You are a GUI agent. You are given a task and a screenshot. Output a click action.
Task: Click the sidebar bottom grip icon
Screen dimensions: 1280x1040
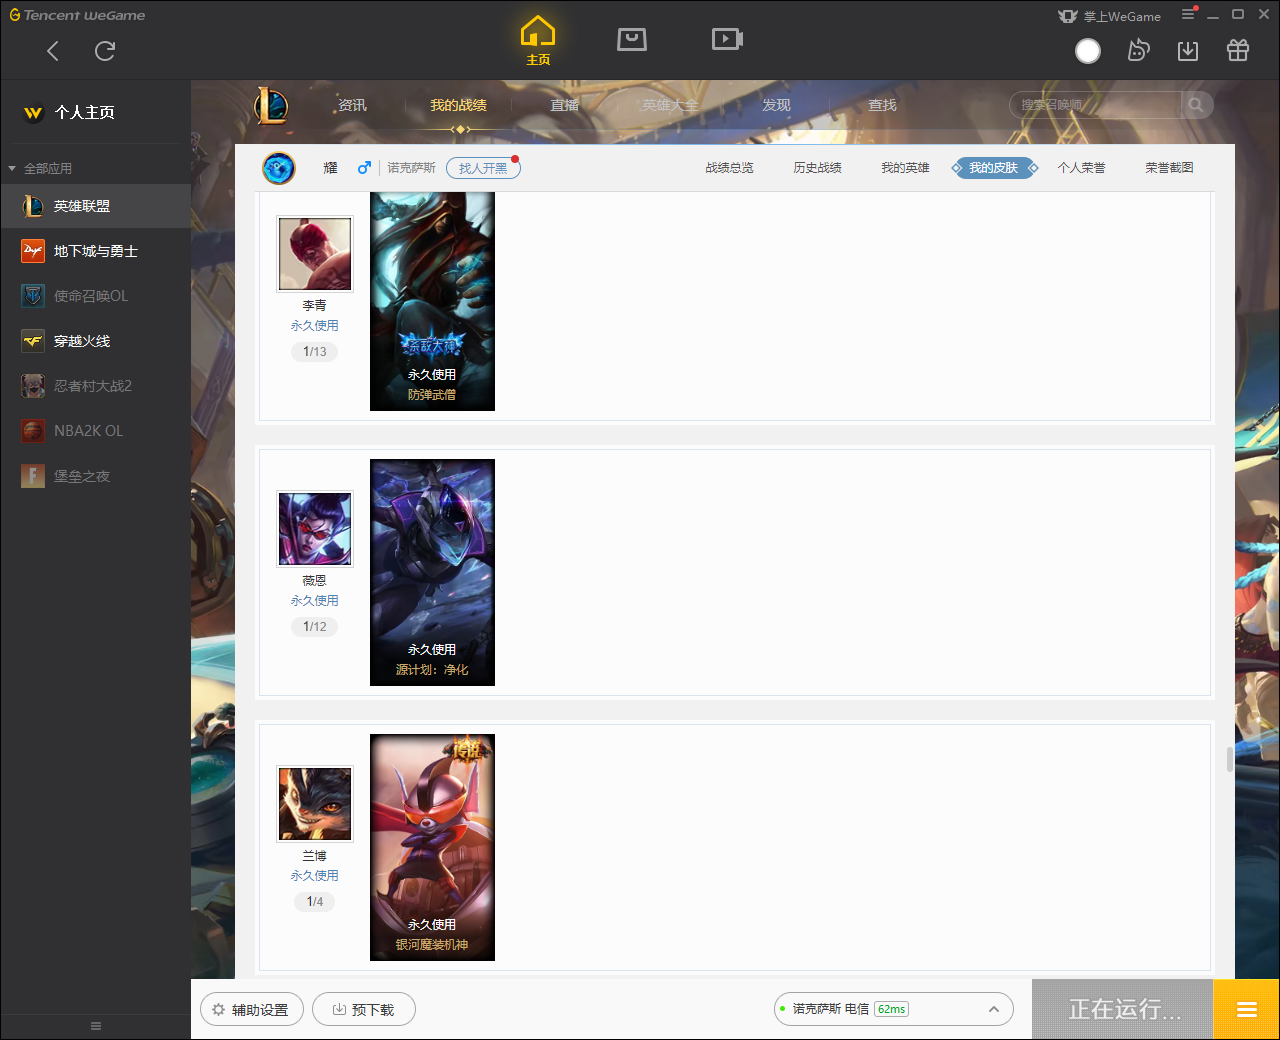tap(96, 1026)
